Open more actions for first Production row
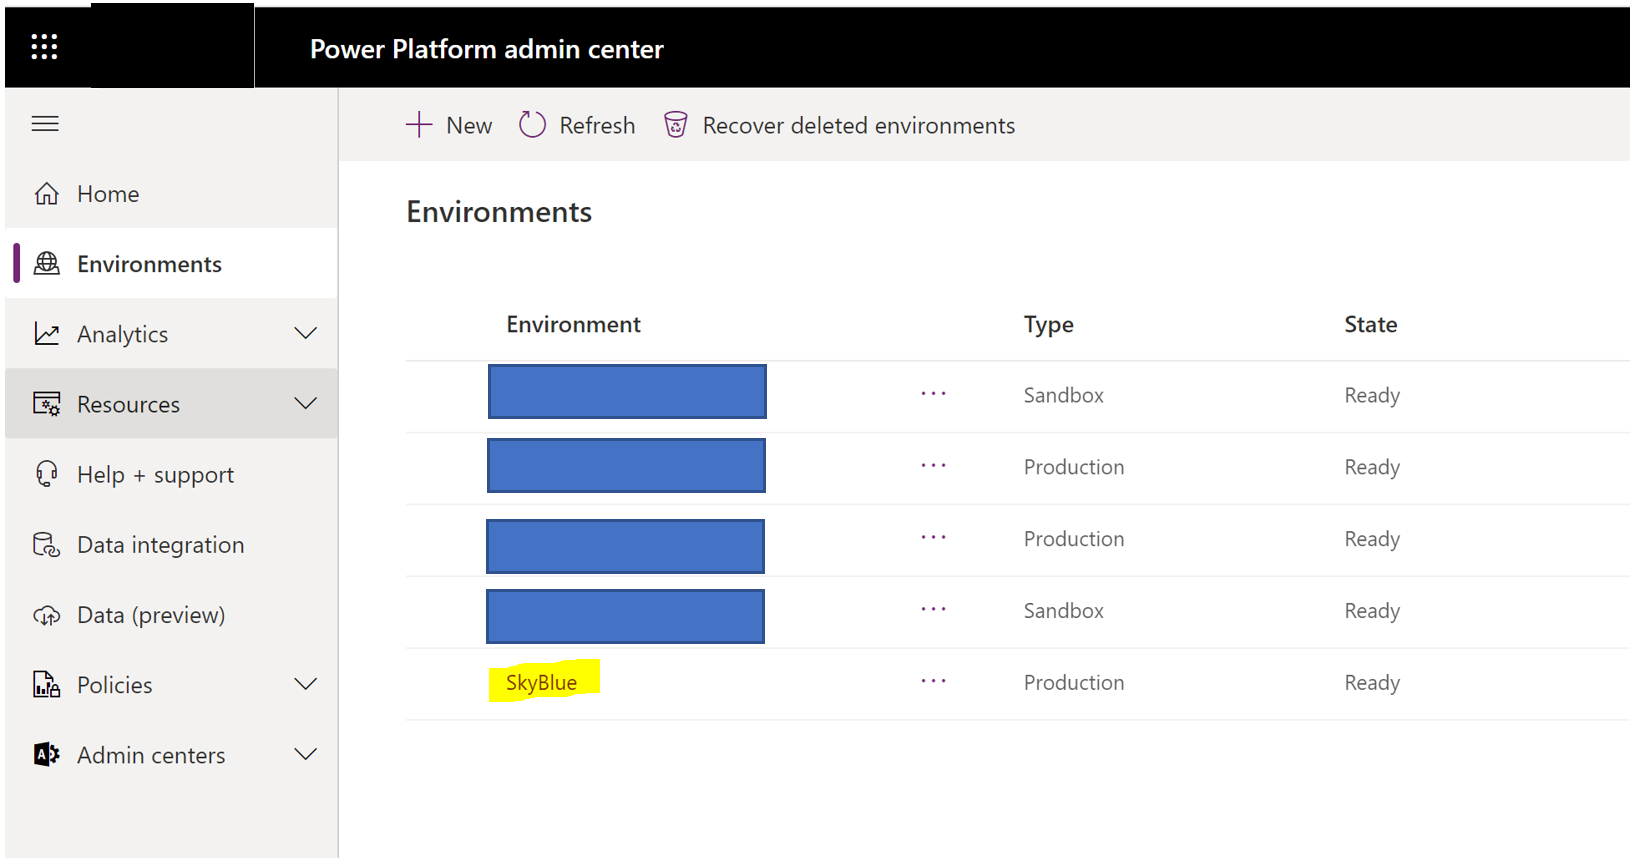 coord(933,465)
